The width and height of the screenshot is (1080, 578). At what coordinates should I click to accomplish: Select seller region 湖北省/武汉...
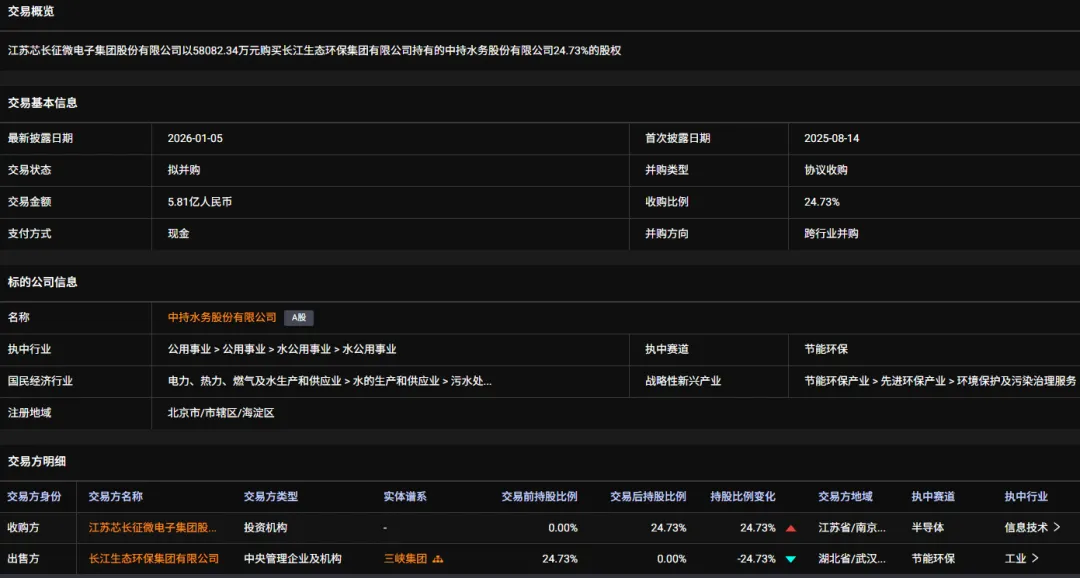click(x=852, y=559)
